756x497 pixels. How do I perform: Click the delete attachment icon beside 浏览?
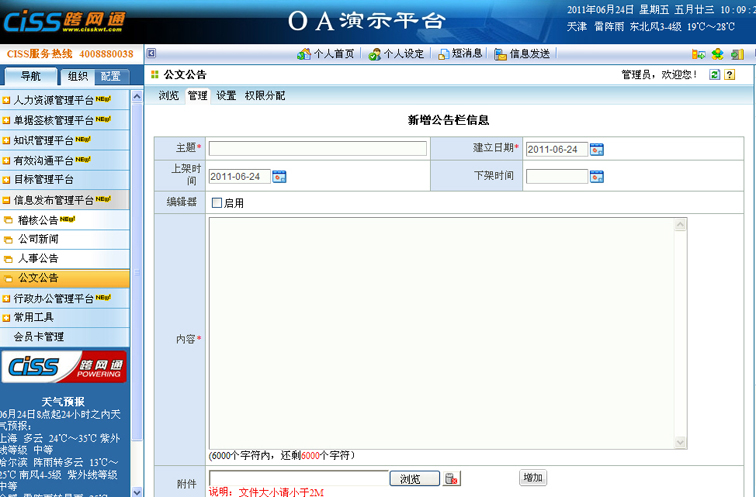click(452, 479)
